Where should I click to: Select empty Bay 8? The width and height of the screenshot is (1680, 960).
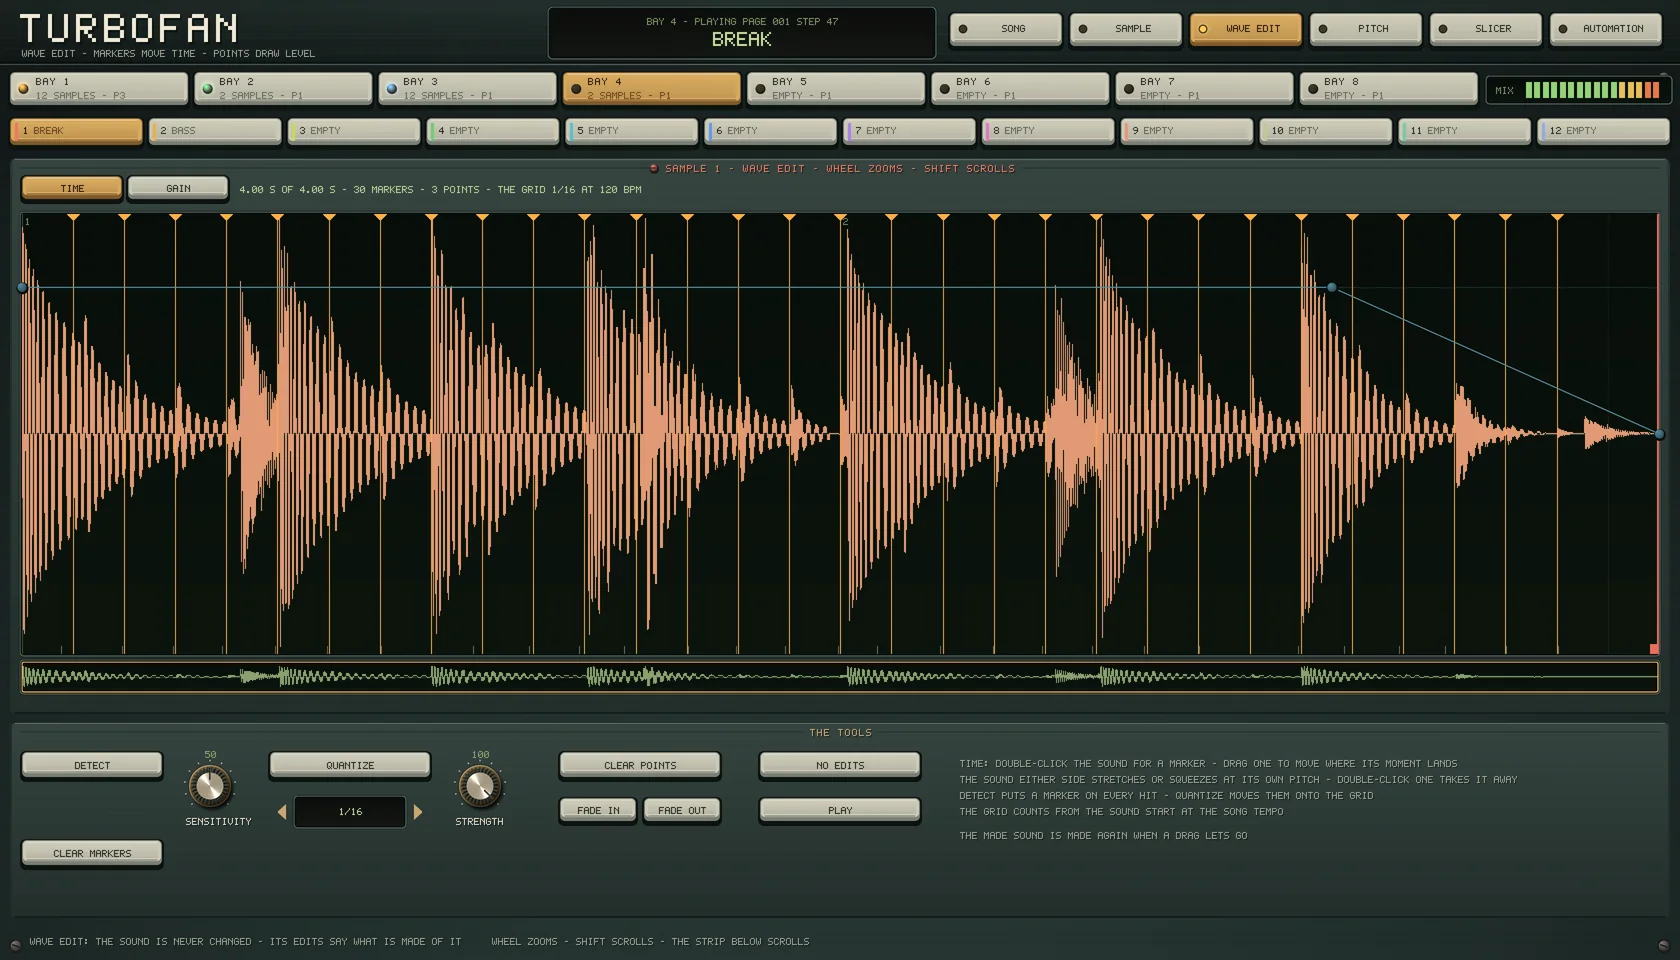click(1388, 88)
